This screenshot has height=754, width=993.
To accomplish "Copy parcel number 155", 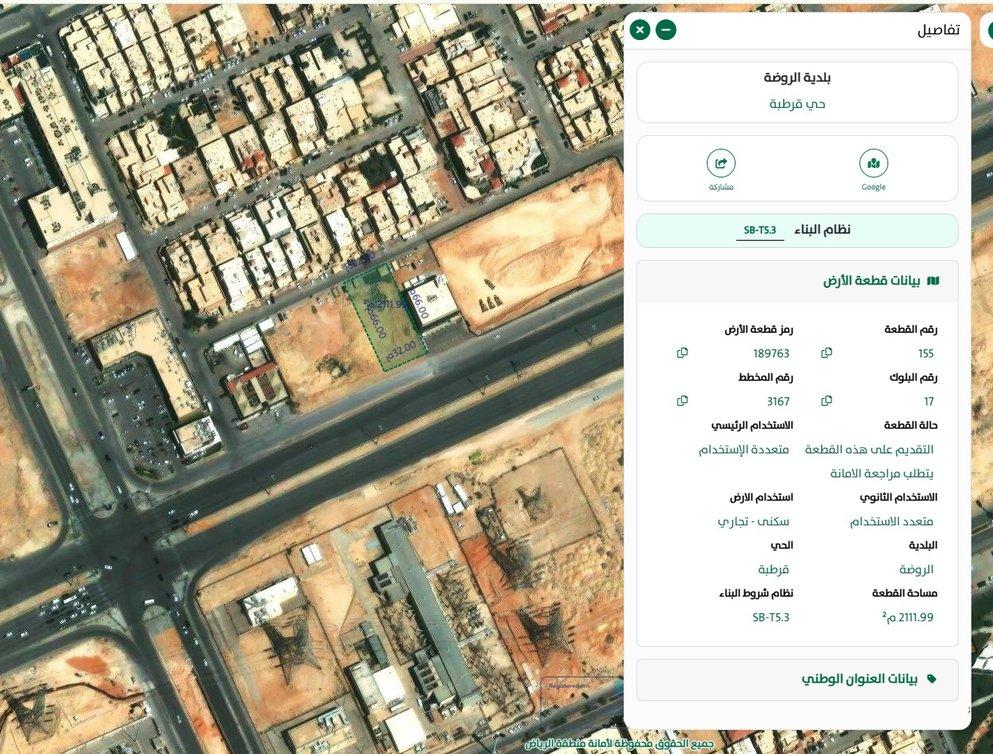I will coord(826,353).
